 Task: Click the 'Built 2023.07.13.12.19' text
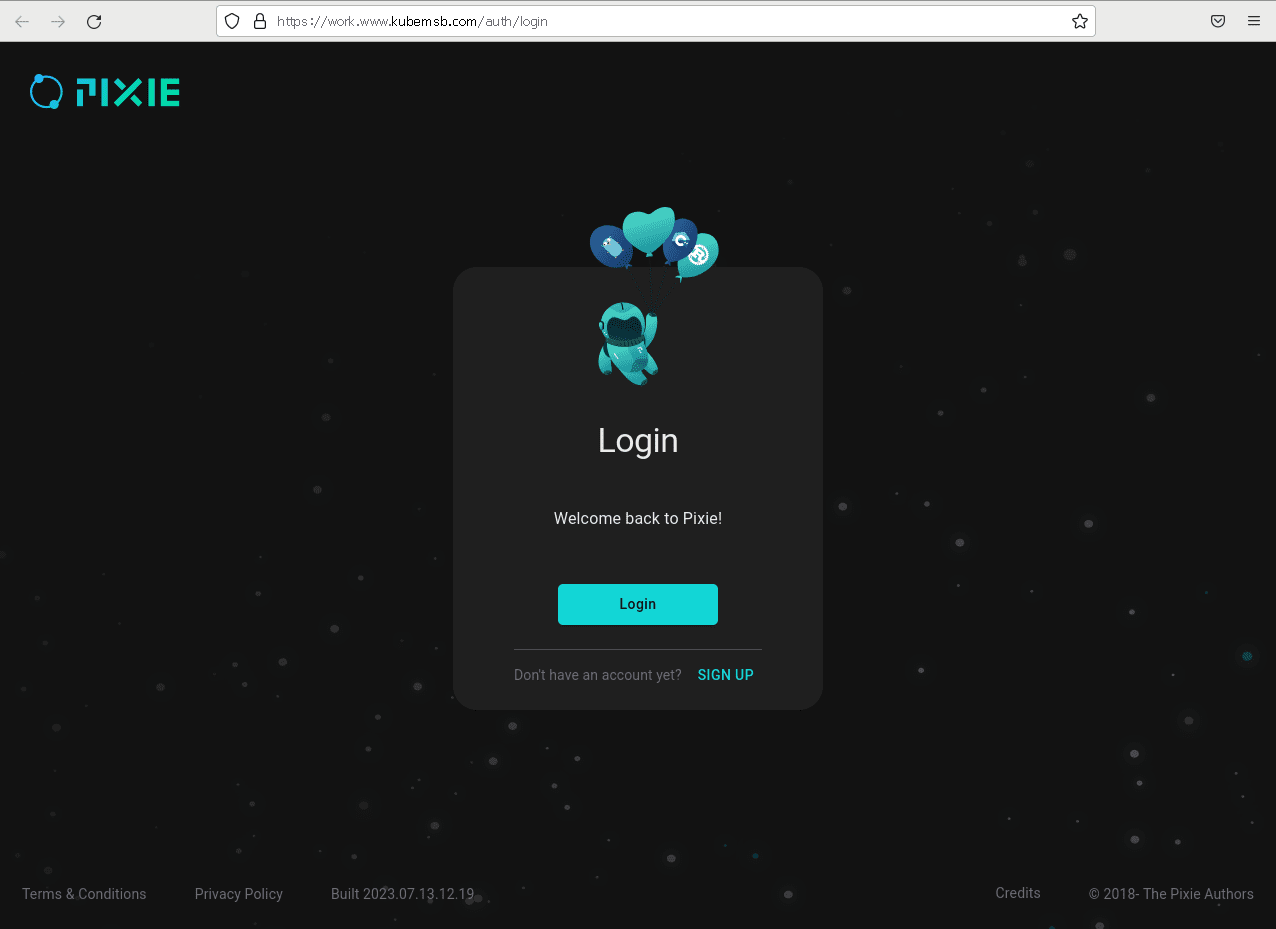[403, 894]
